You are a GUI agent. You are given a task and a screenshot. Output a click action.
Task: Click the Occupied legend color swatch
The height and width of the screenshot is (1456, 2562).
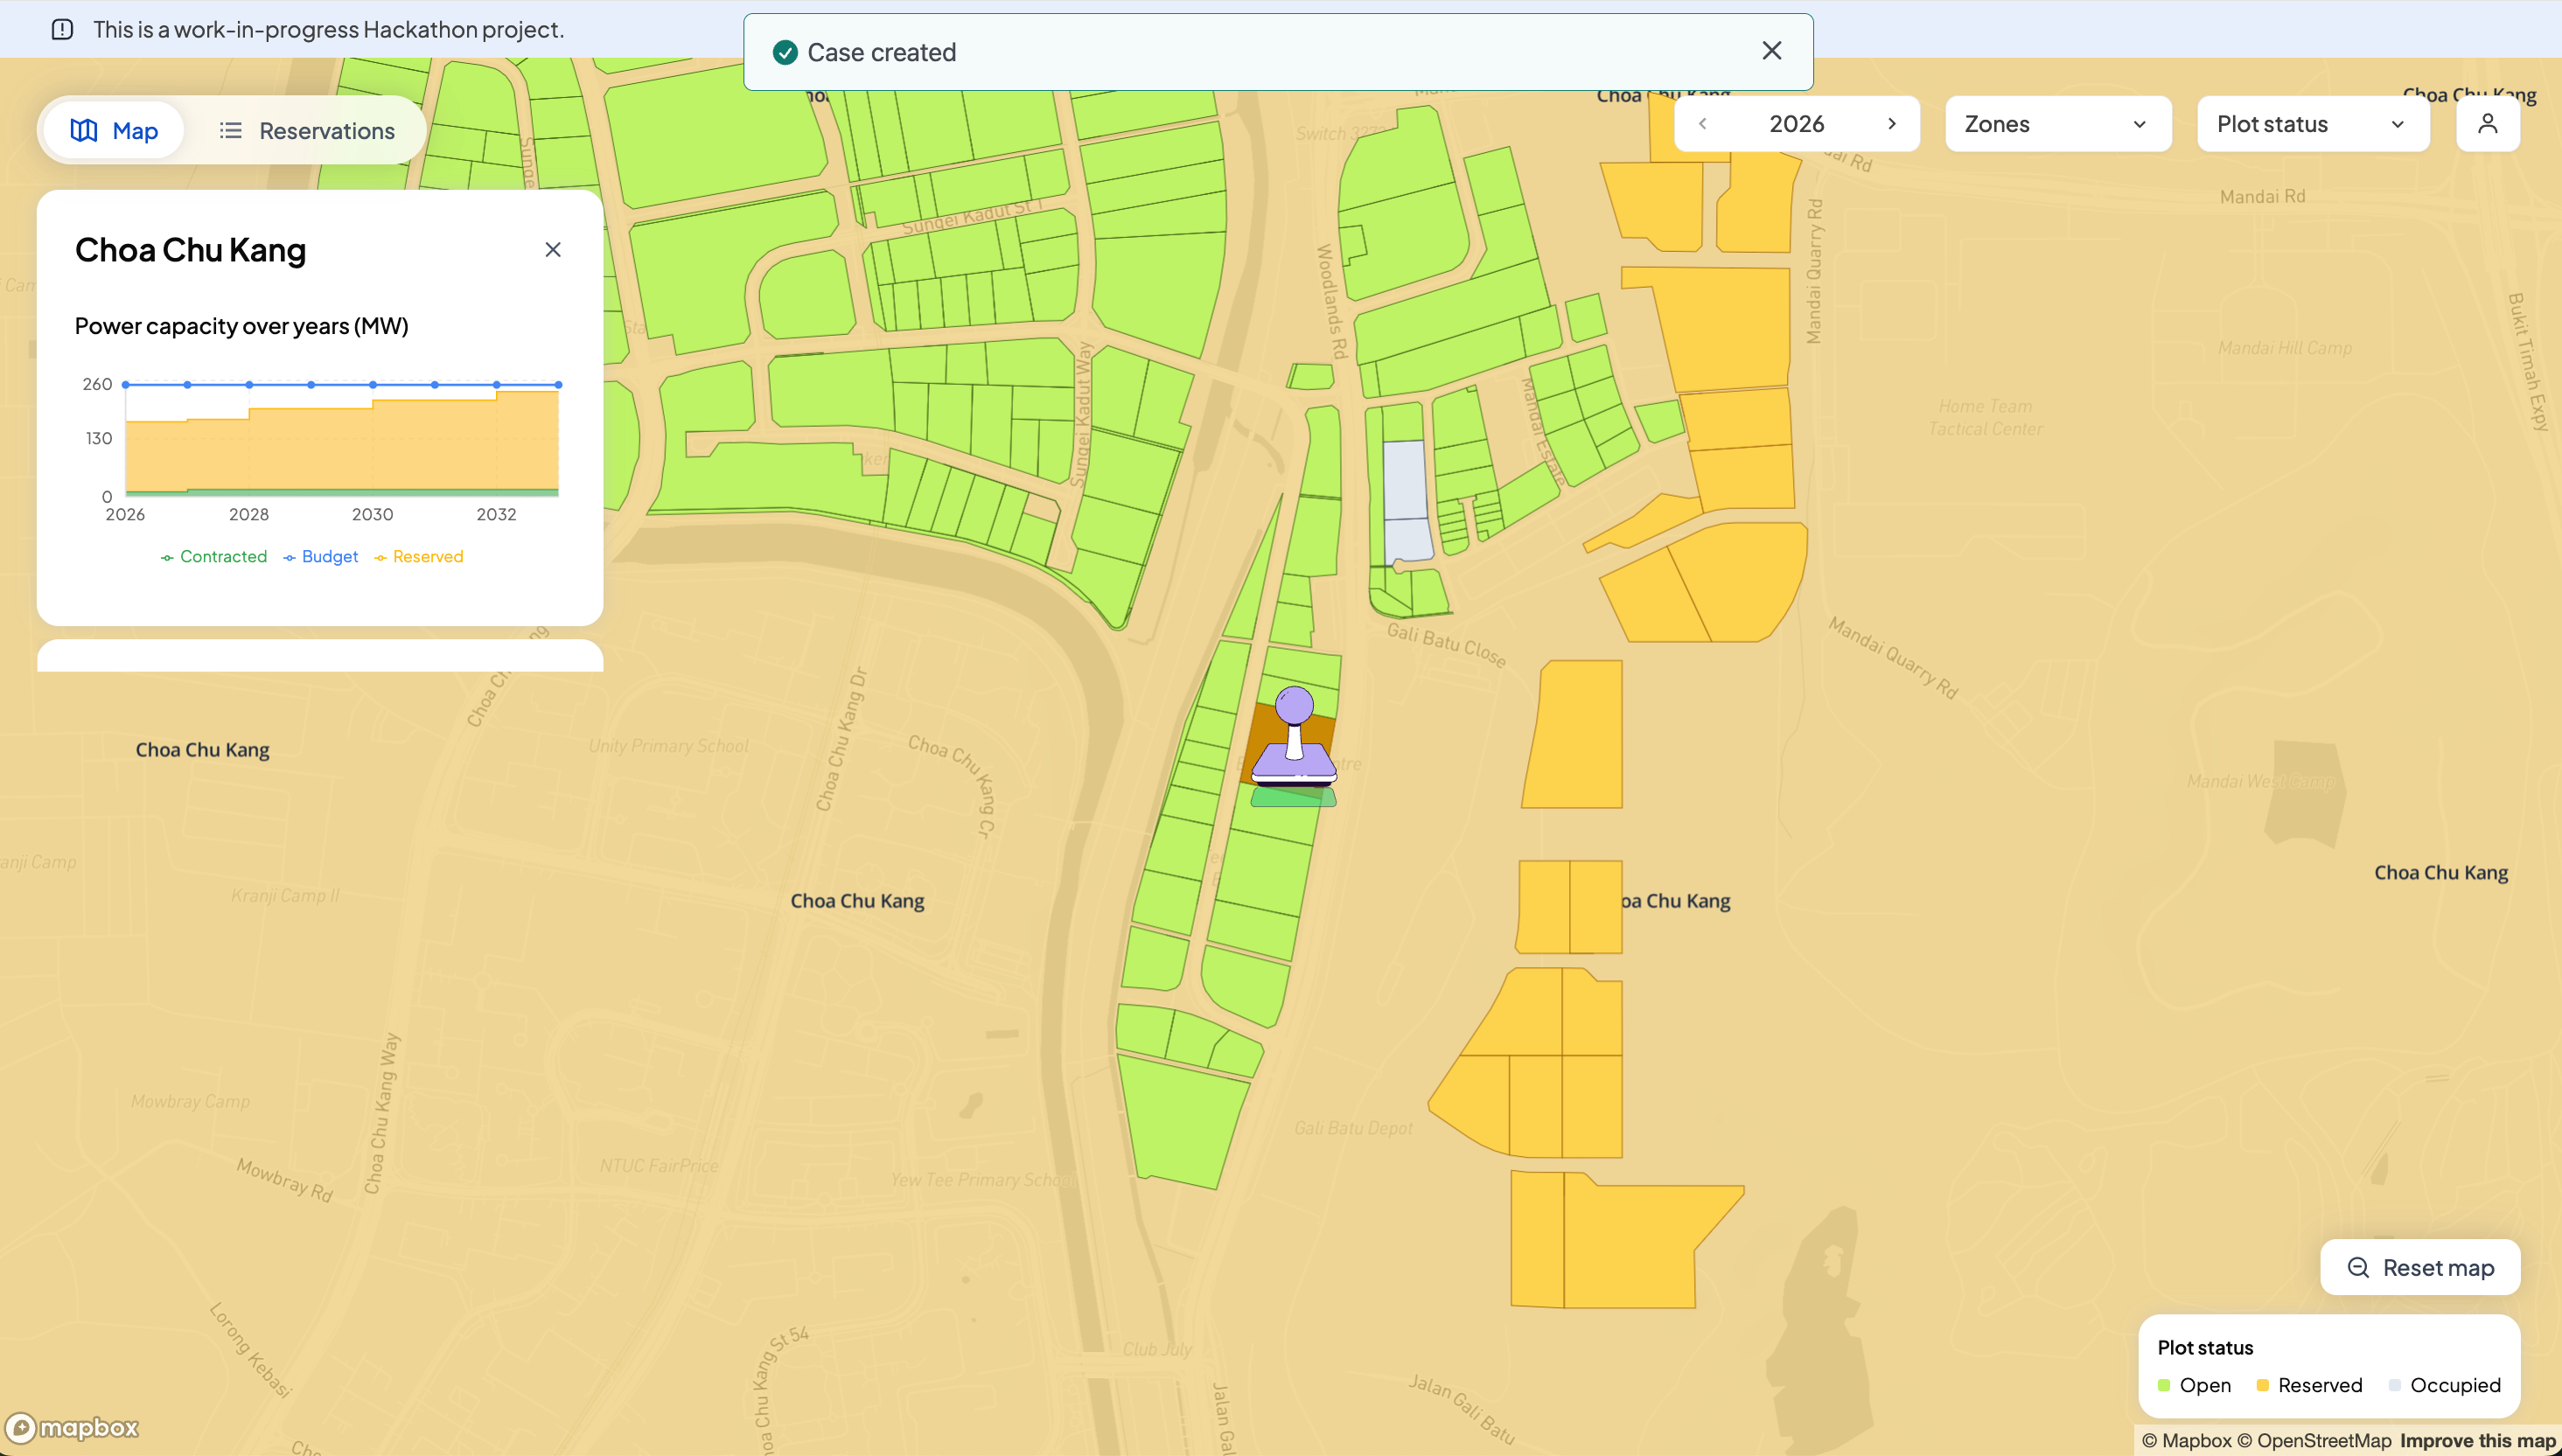coord(2395,1385)
